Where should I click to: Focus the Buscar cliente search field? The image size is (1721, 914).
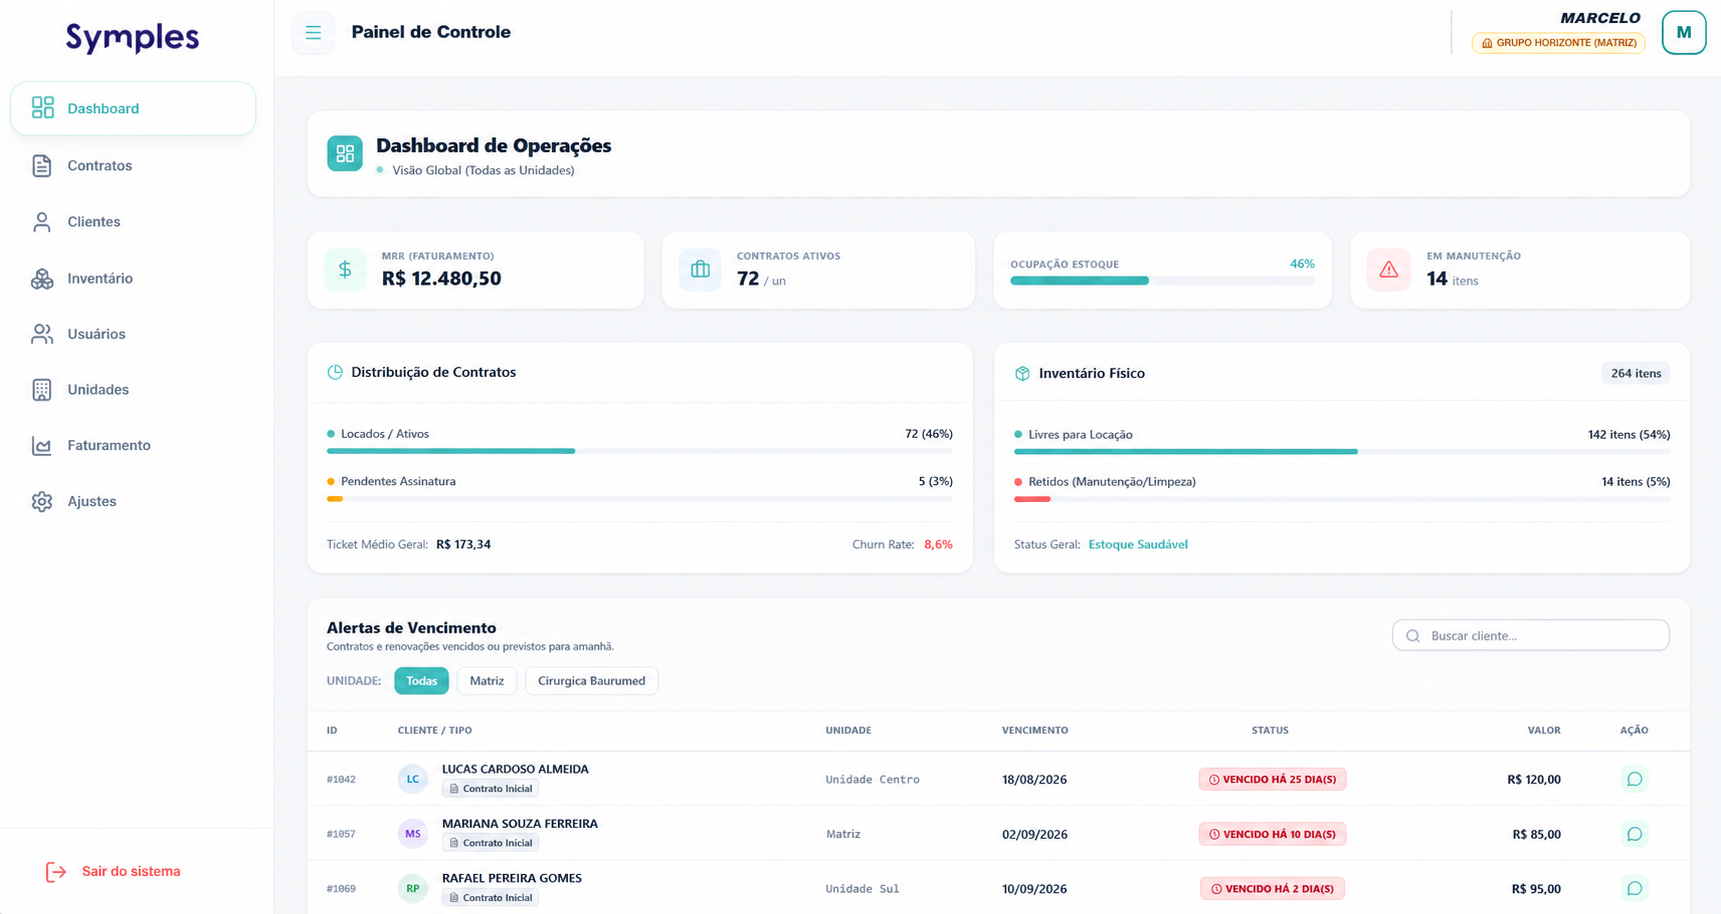pyautogui.click(x=1531, y=636)
